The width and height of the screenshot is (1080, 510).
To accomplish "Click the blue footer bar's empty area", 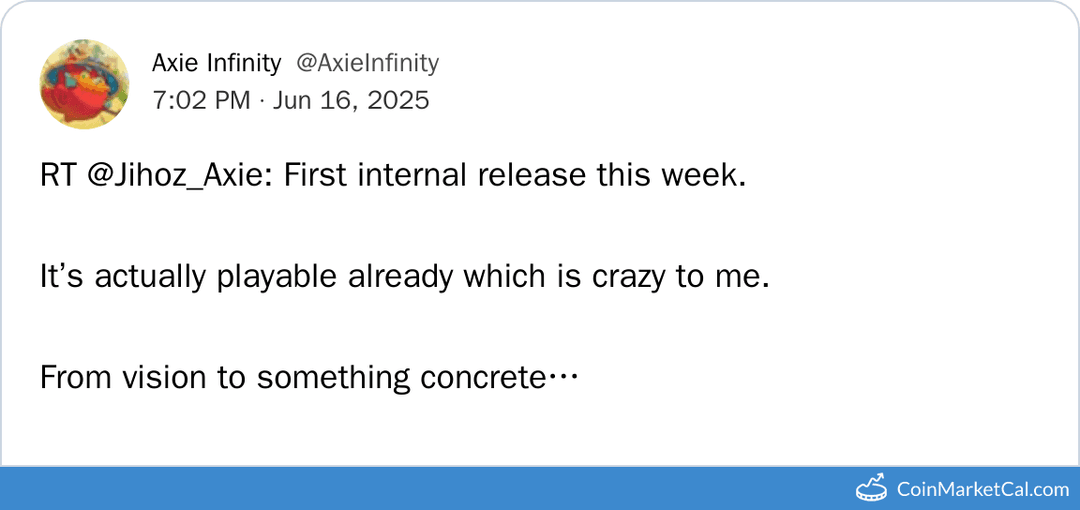I will tap(400, 488).
